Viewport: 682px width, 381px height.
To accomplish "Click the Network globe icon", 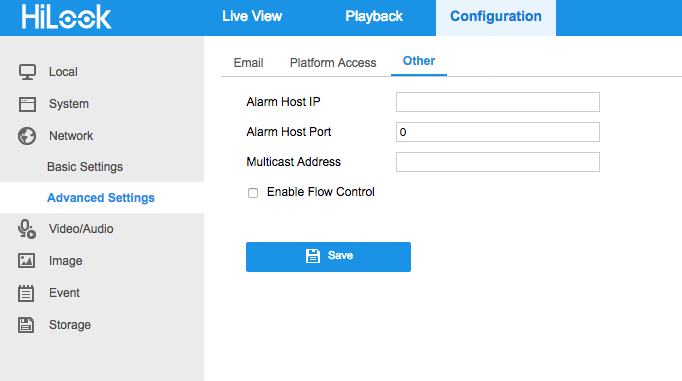I will pos(27,136).
